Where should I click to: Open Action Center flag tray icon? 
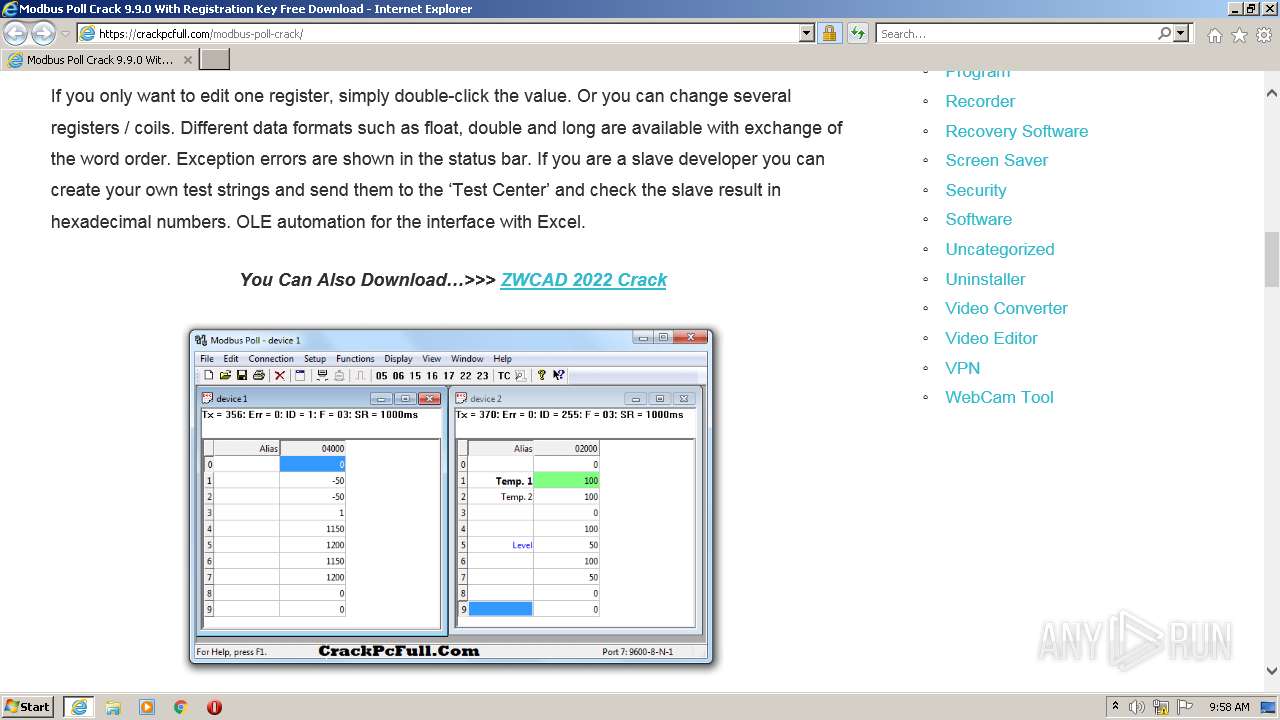click(x=1185, y=706)
